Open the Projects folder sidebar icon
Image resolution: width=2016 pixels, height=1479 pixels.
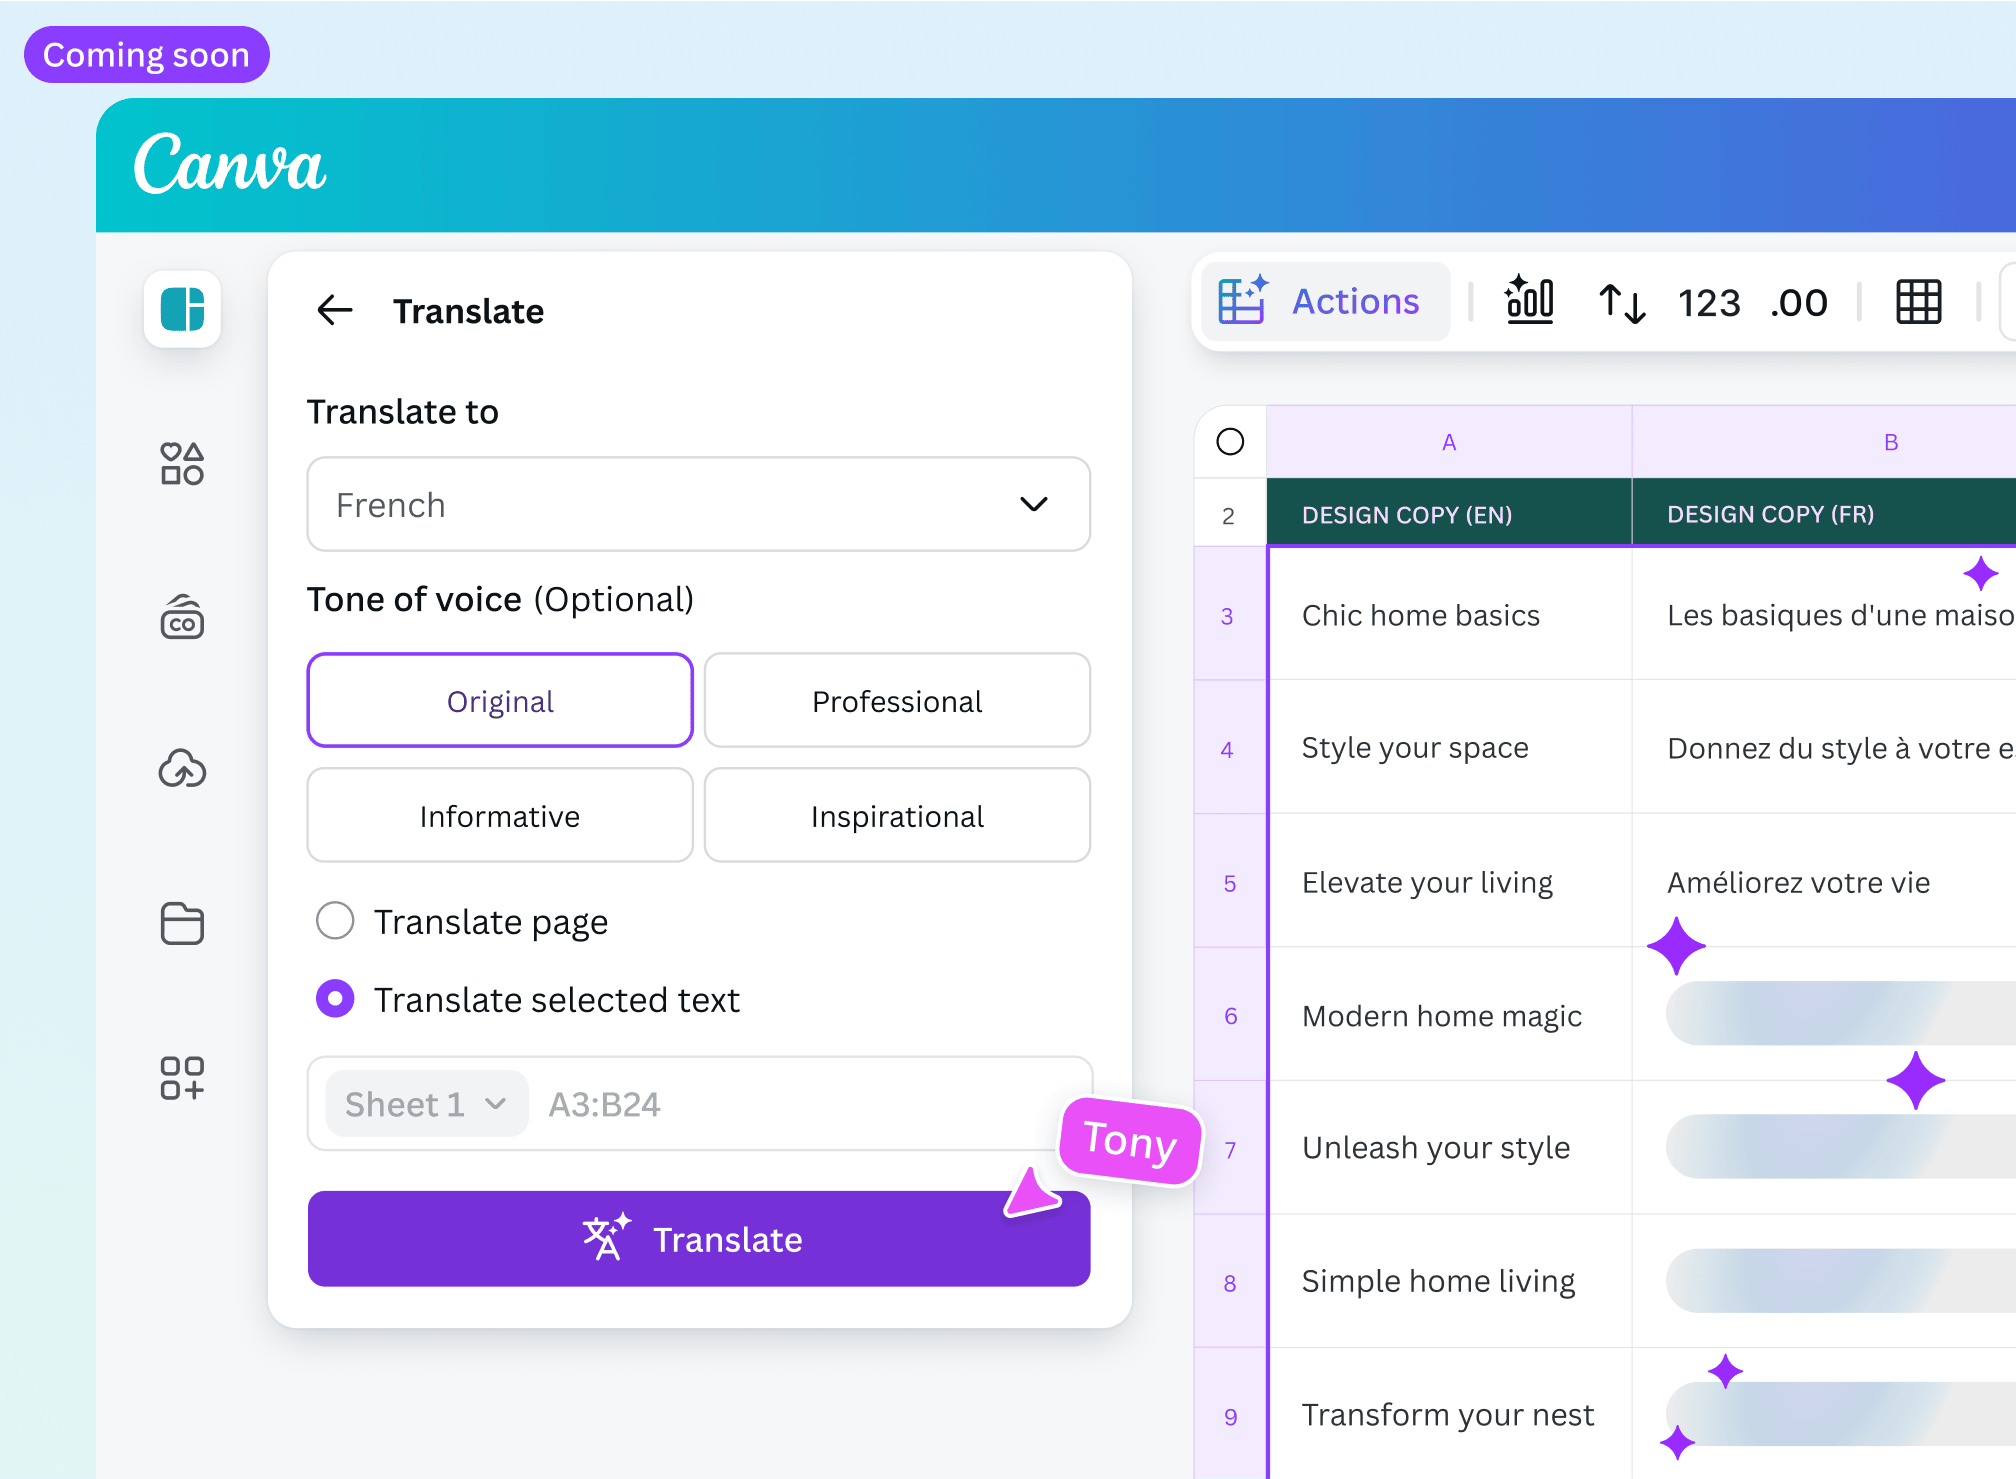pos(182,922)
